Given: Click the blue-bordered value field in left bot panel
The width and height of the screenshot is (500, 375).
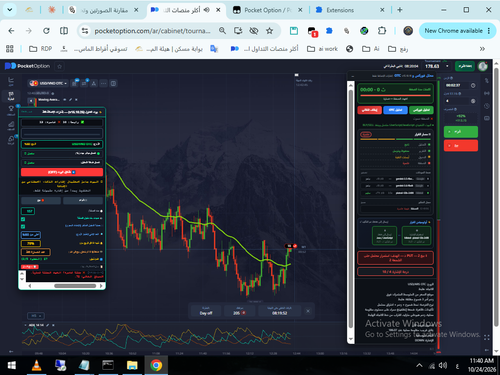Looking at the screenshot, I should tap(31, 235).
